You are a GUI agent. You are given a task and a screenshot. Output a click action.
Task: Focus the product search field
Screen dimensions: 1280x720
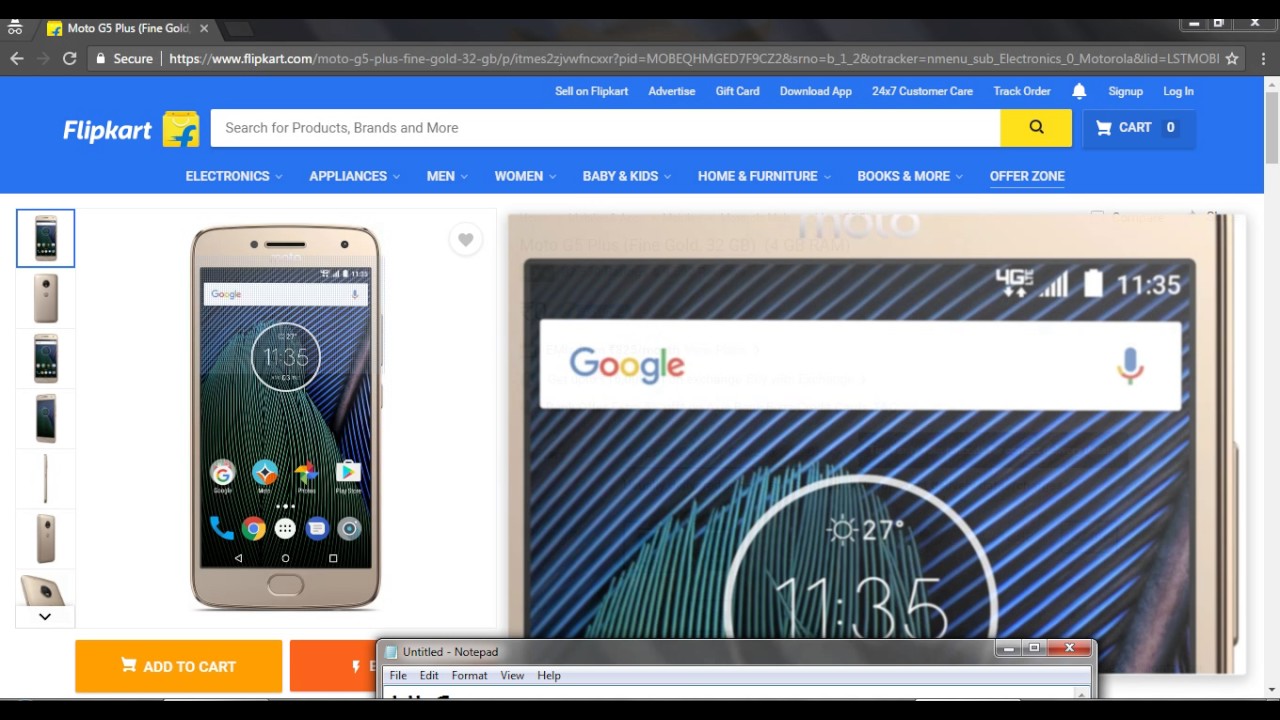605,128
